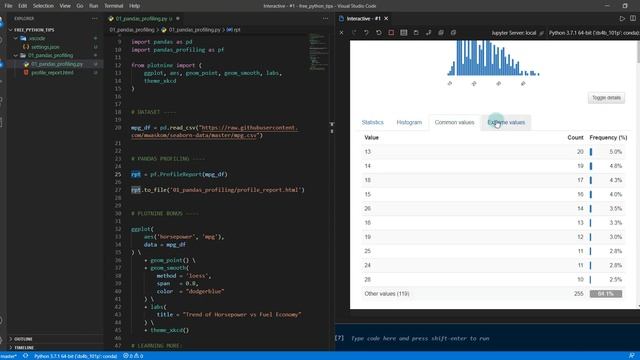Viewport: 640px width, 360px height.
Task: Select the Common values tab
Action: click(454, 122)
